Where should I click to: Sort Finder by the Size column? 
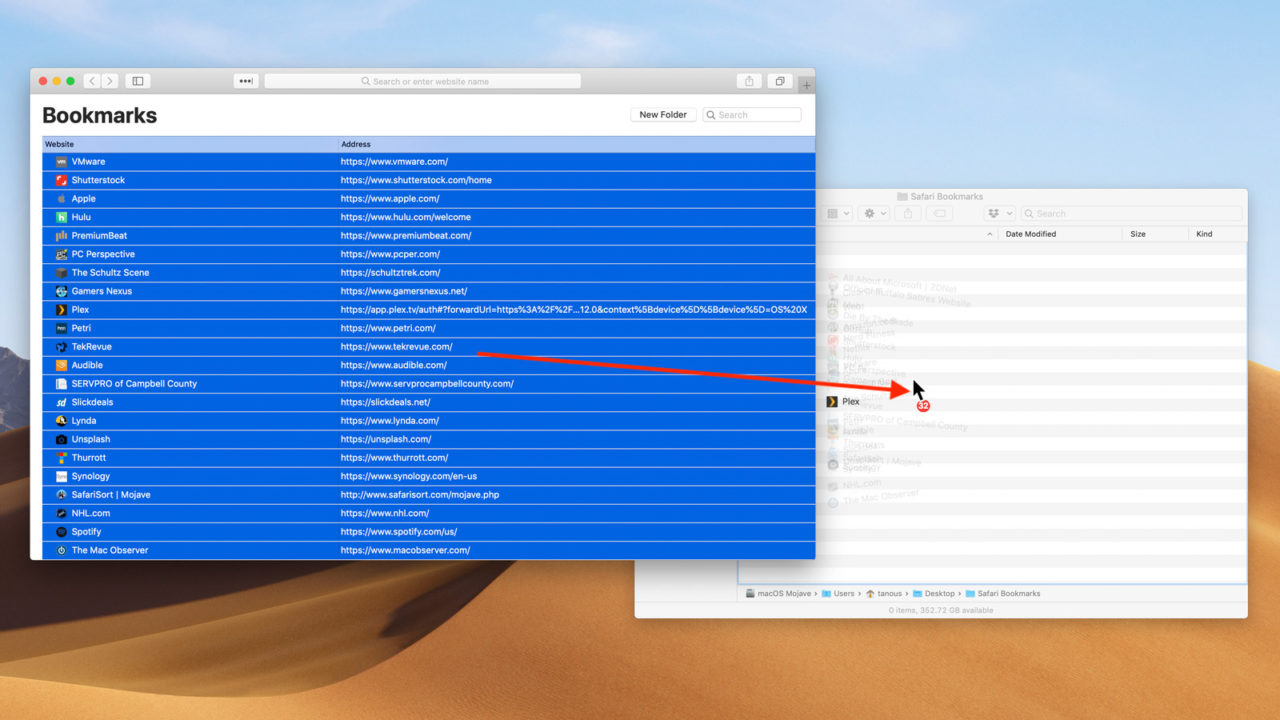1138,234
